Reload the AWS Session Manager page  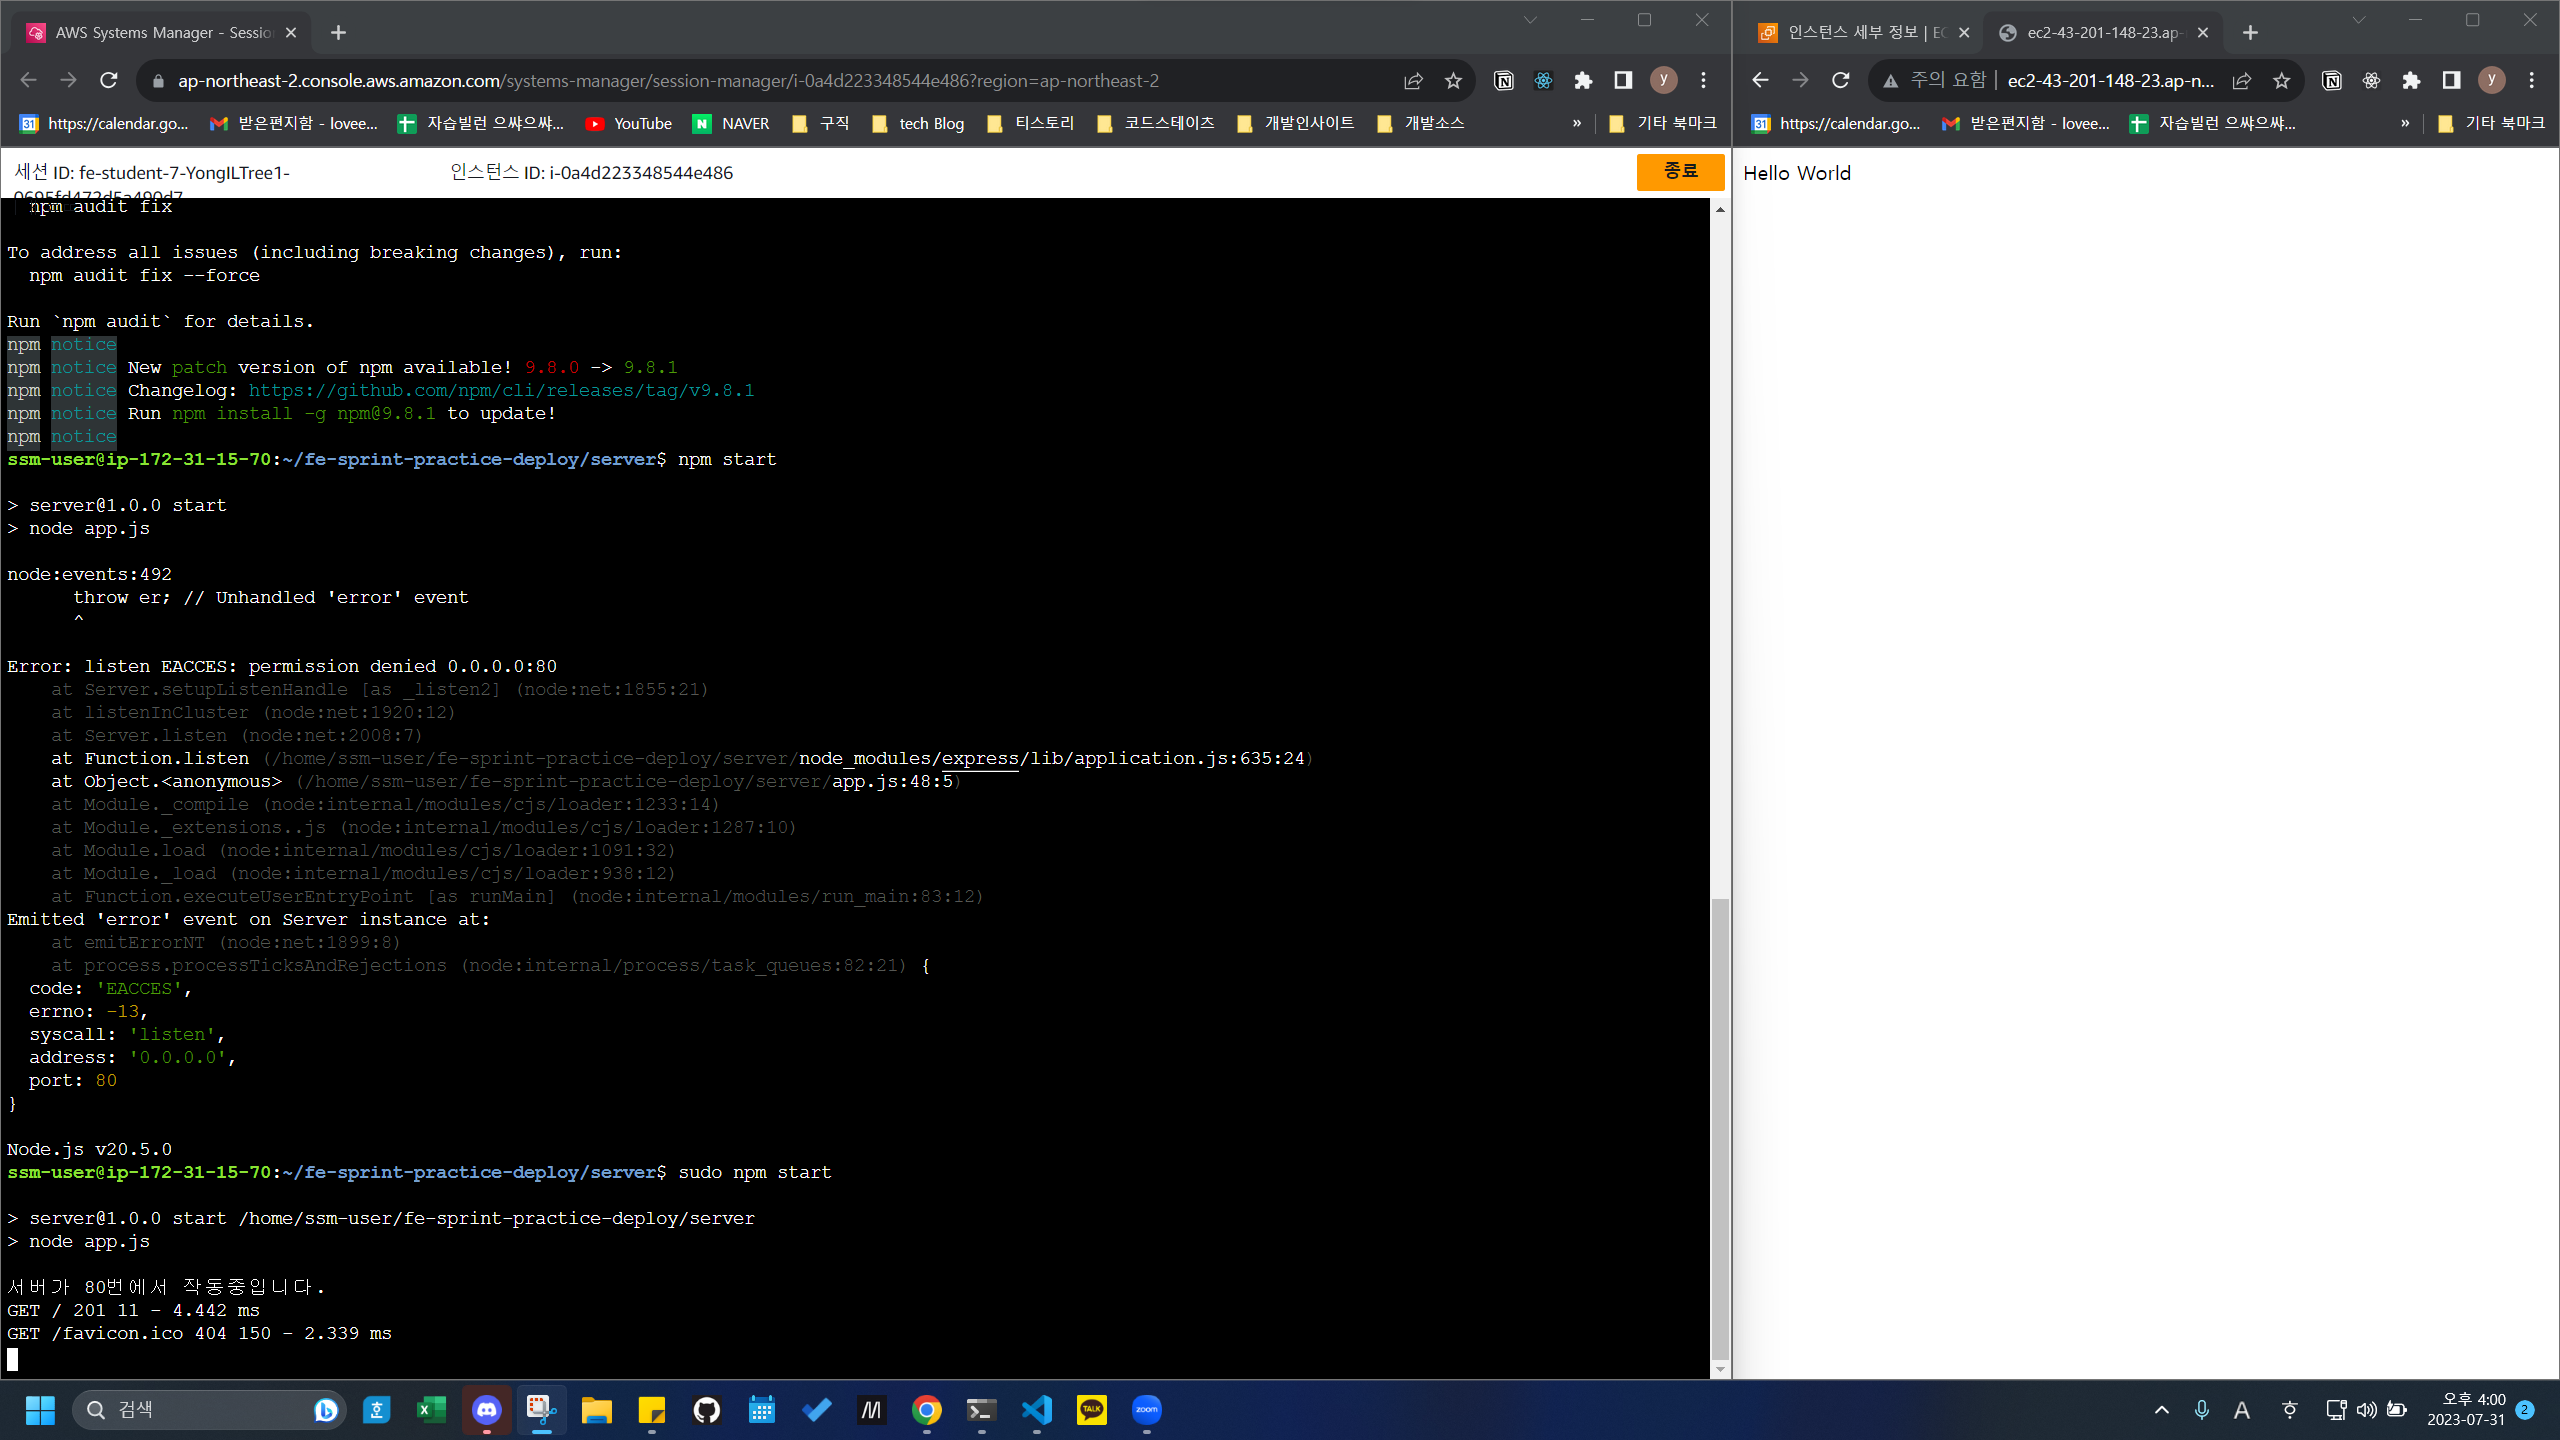coord(109,81)
